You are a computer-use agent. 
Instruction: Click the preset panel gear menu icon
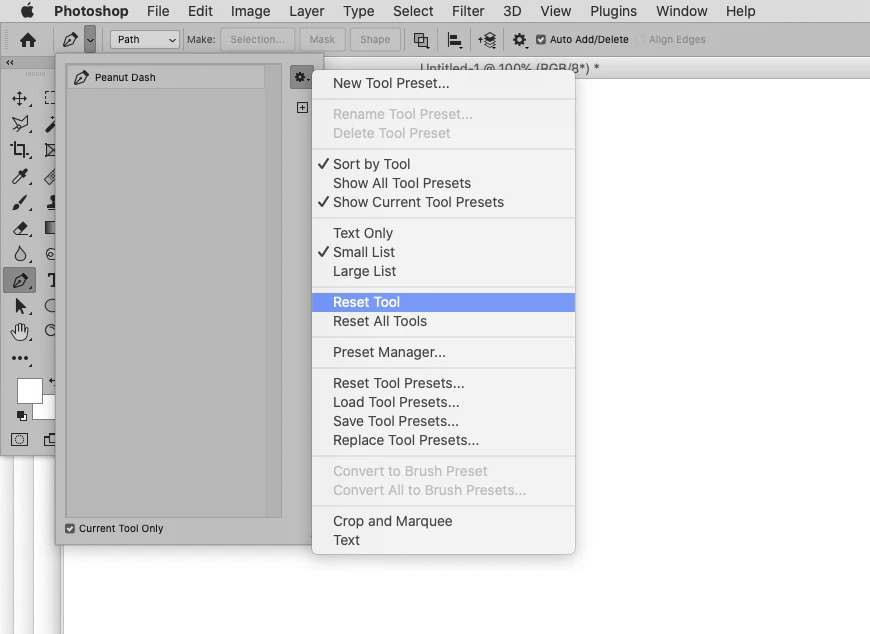301,77
